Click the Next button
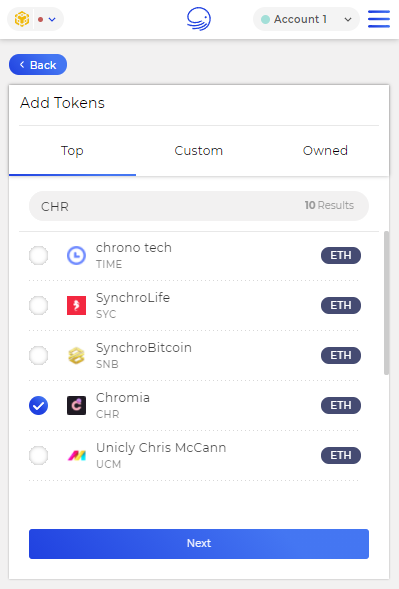Screen dimensions: 399x589 pos(199,544)
